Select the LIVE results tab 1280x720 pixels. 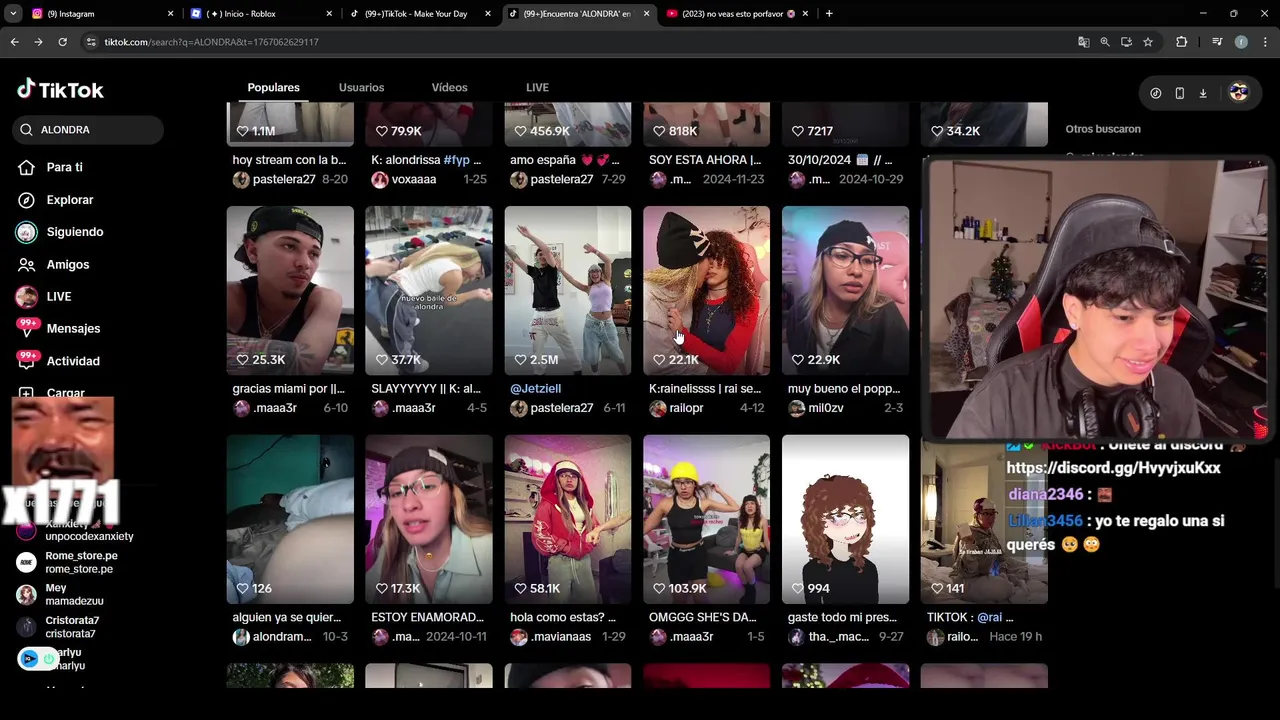537,87
